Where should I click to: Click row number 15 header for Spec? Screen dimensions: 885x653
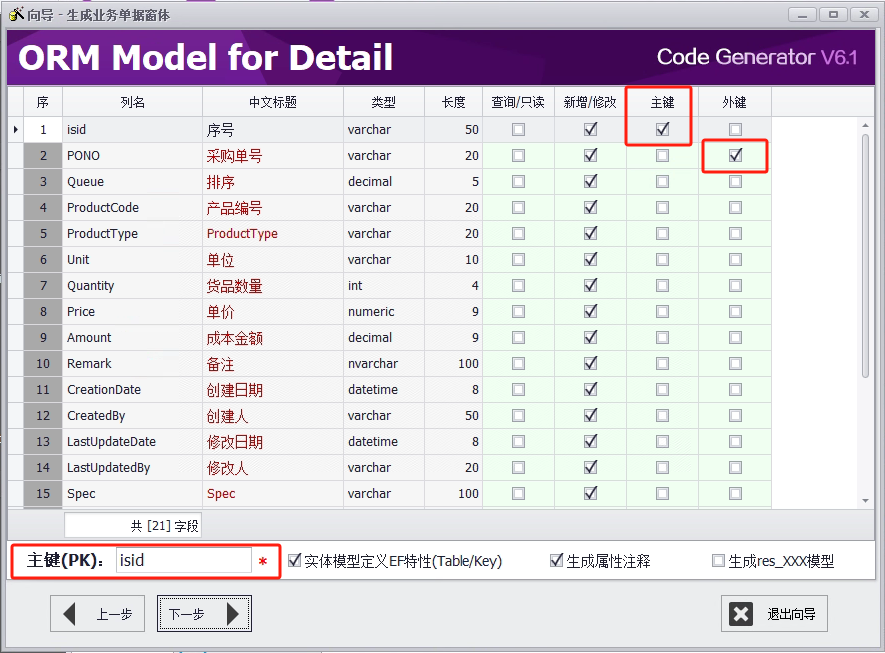[x=43, y=493]
